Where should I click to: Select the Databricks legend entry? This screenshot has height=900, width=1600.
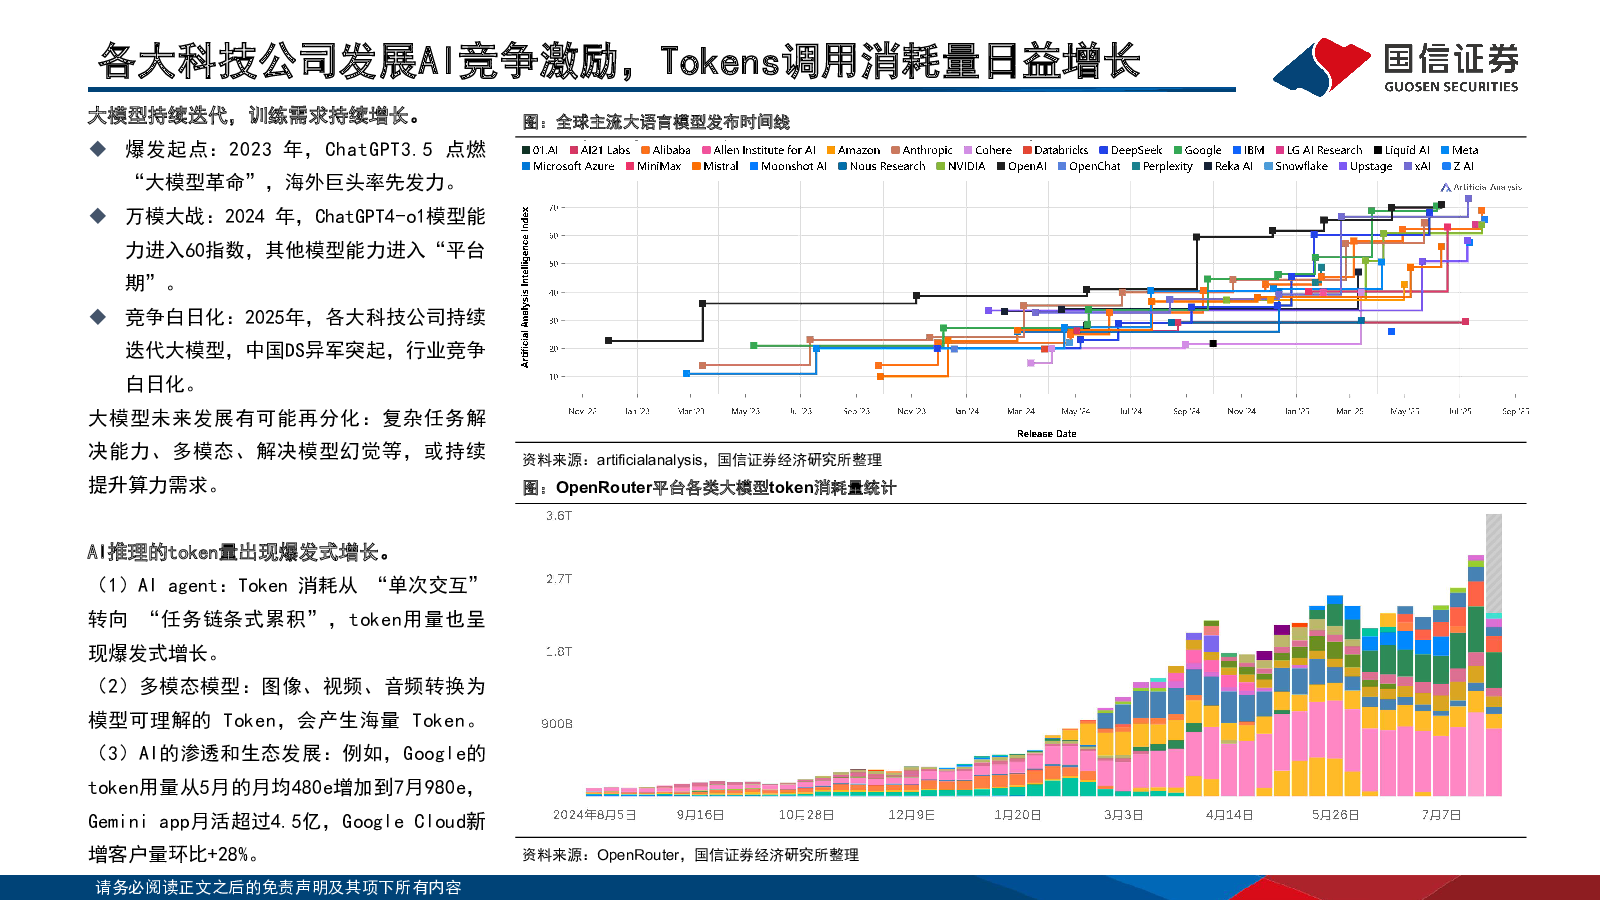tap(1056, 150)
